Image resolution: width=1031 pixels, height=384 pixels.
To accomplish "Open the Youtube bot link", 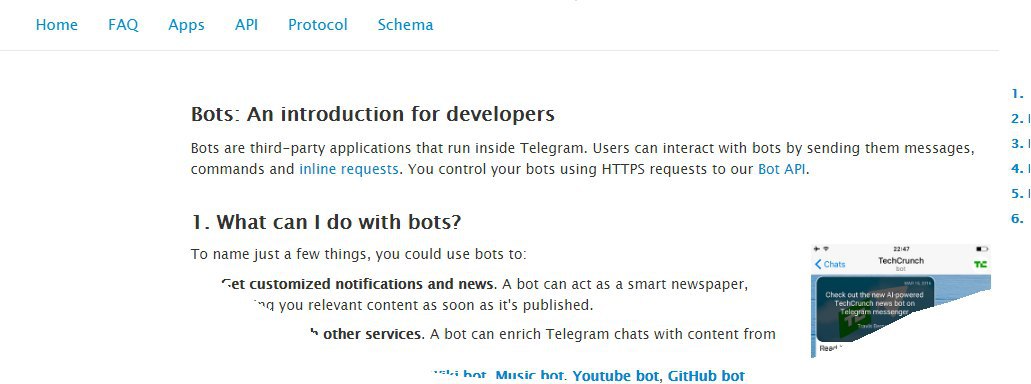I will pos(615,376).
